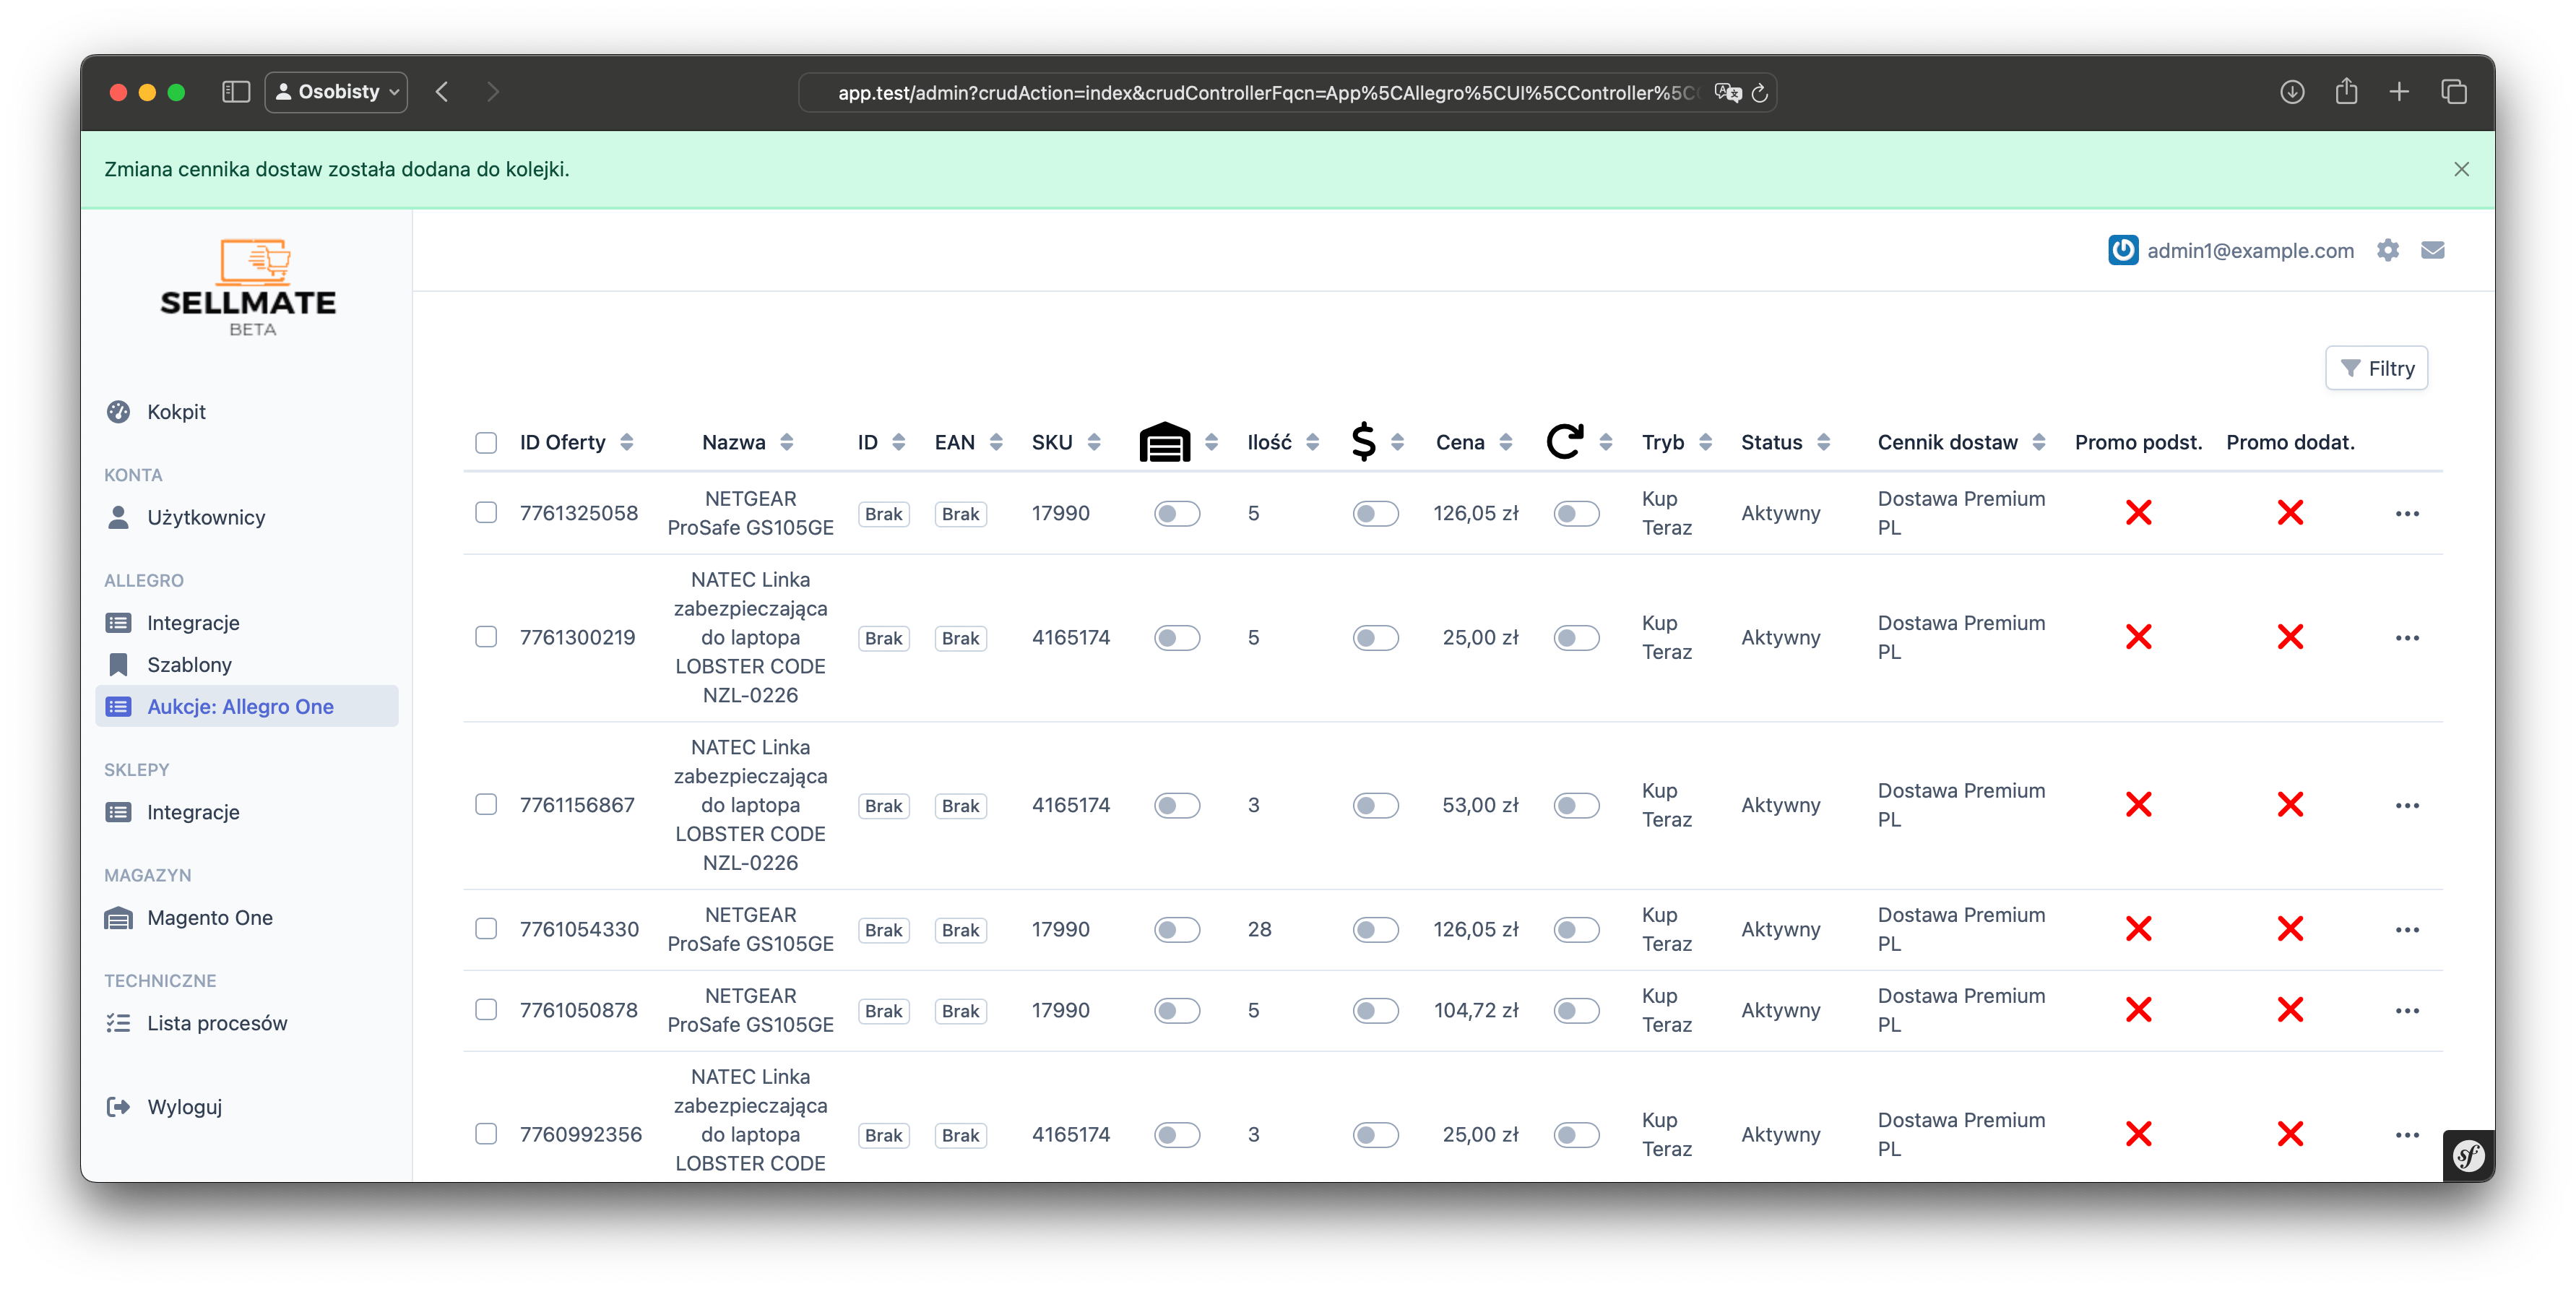Sort table by Status arrows

1823,442
